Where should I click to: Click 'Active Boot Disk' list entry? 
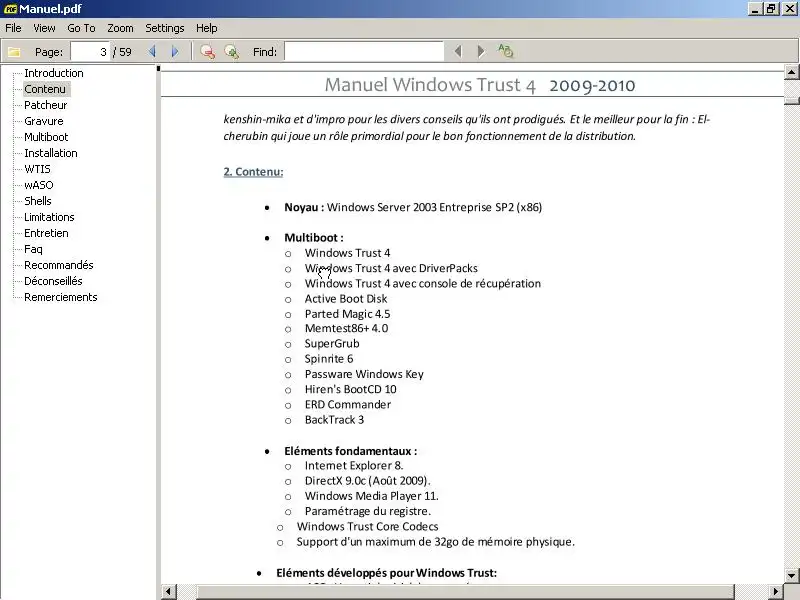(346, 298)
